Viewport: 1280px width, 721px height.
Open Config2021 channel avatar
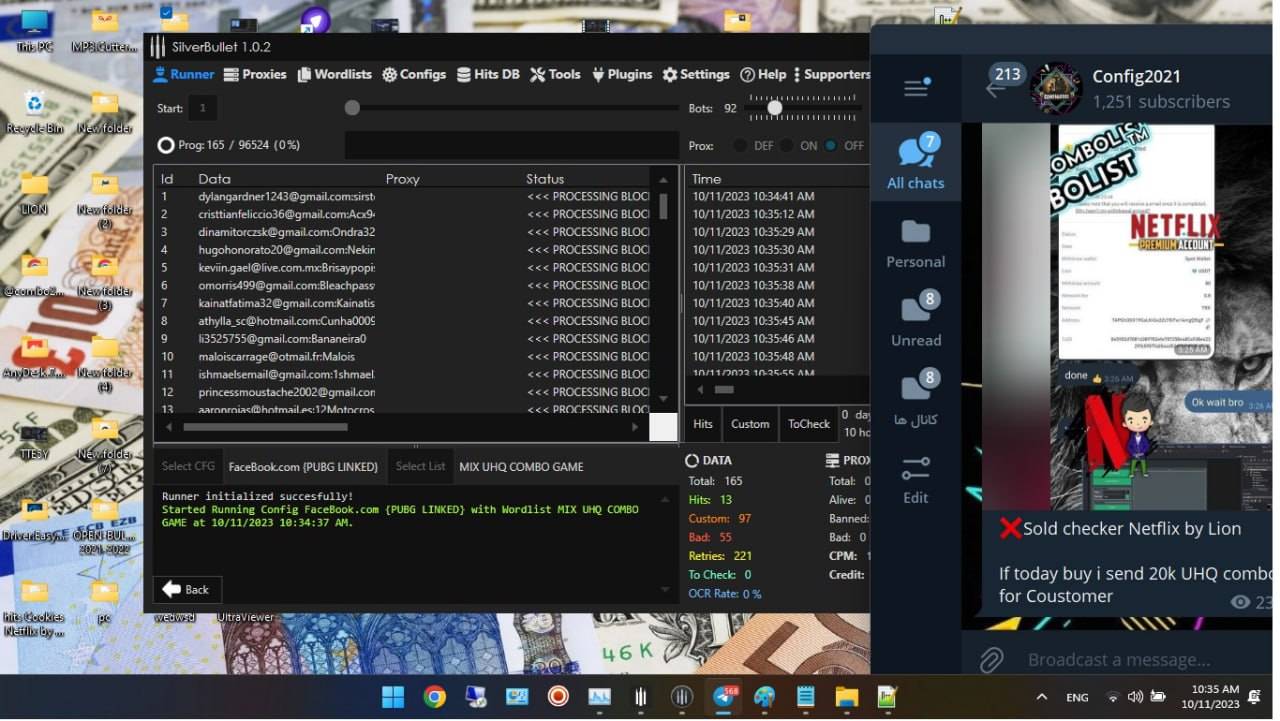[1056, 88]
